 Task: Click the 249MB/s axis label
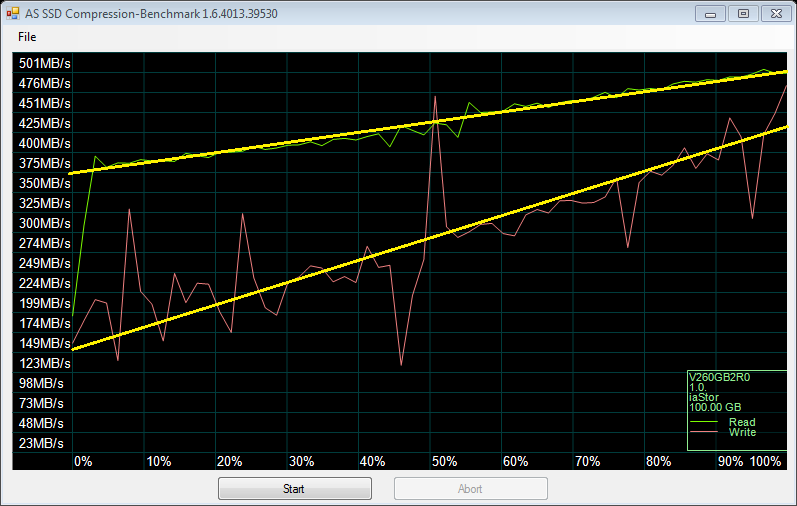tap(45, 263)
